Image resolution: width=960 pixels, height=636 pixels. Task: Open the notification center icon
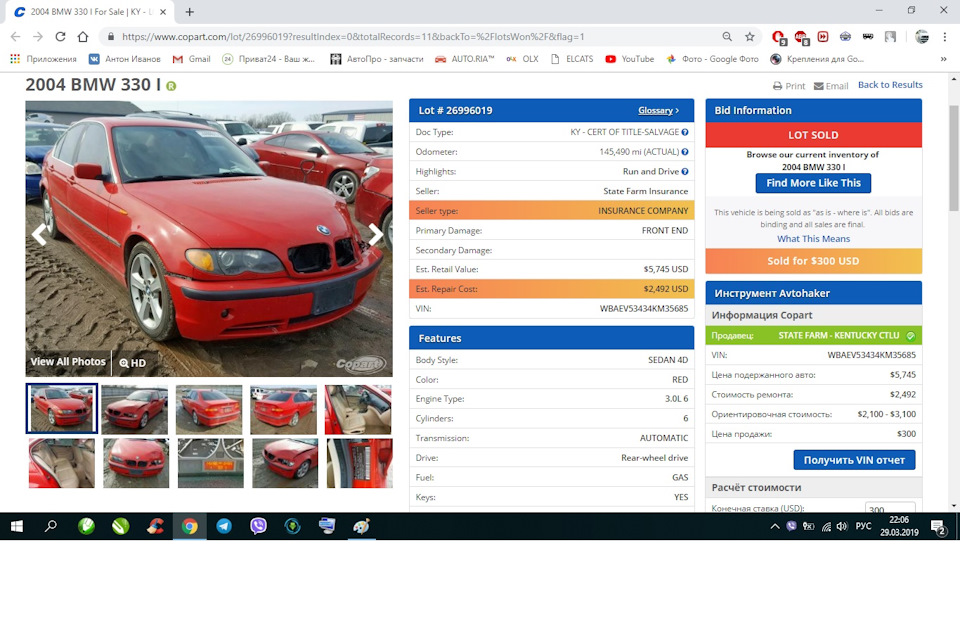click(939, 526)
